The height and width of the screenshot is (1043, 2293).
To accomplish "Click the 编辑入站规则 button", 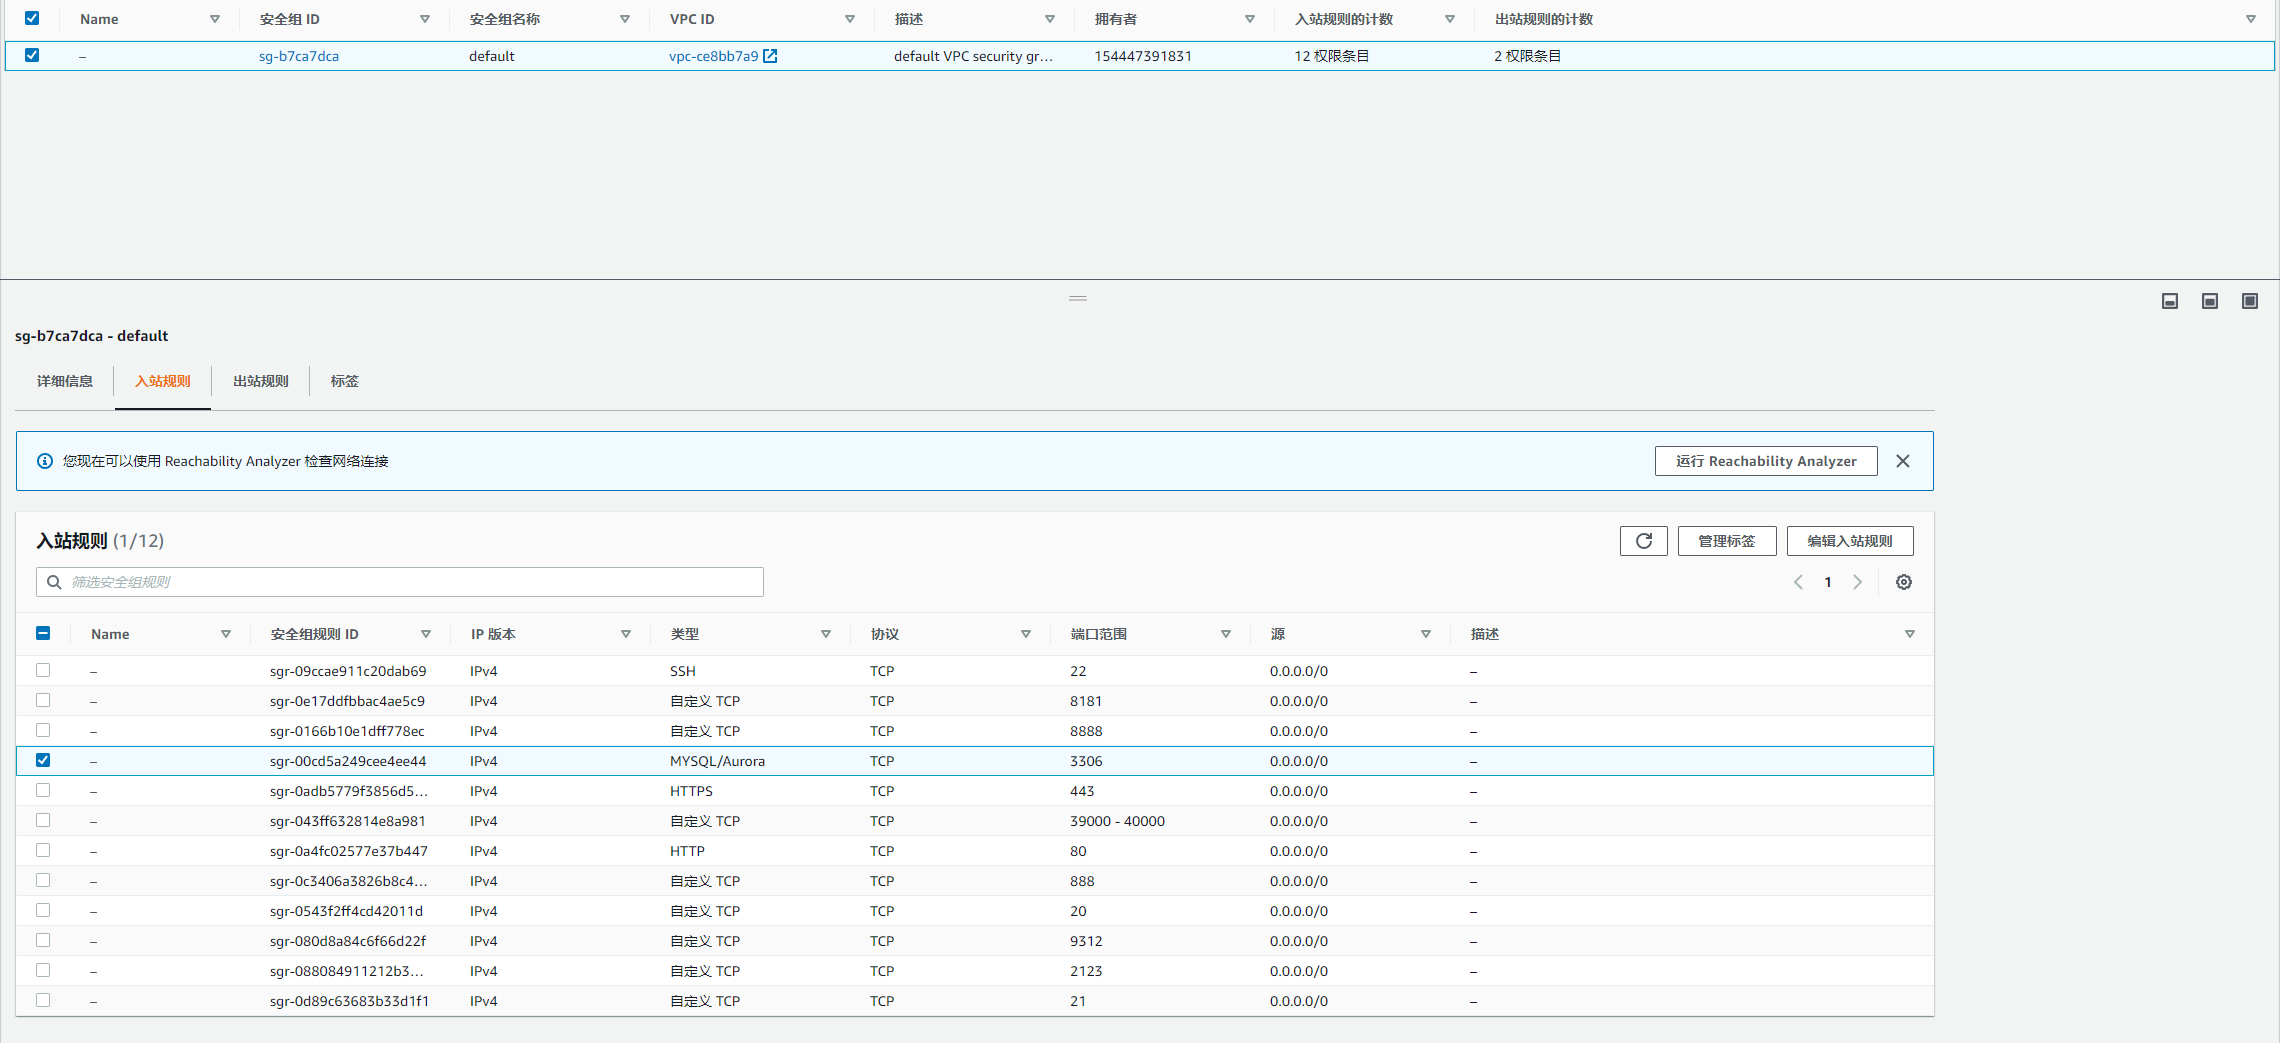I will tap(1850, 541).
